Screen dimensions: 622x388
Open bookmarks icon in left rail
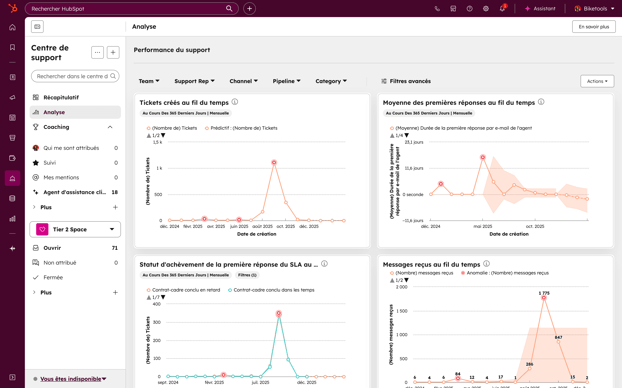coord(12,47)
